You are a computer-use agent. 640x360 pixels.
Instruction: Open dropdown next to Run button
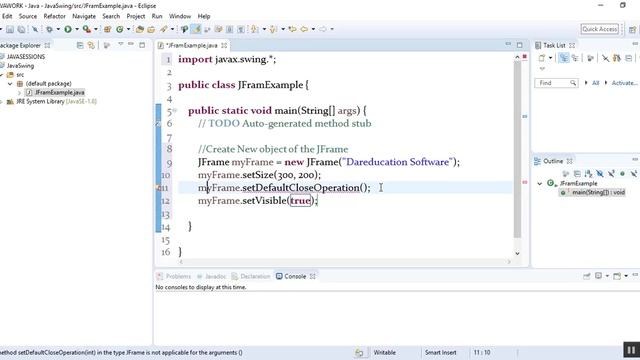click(77, 29)
